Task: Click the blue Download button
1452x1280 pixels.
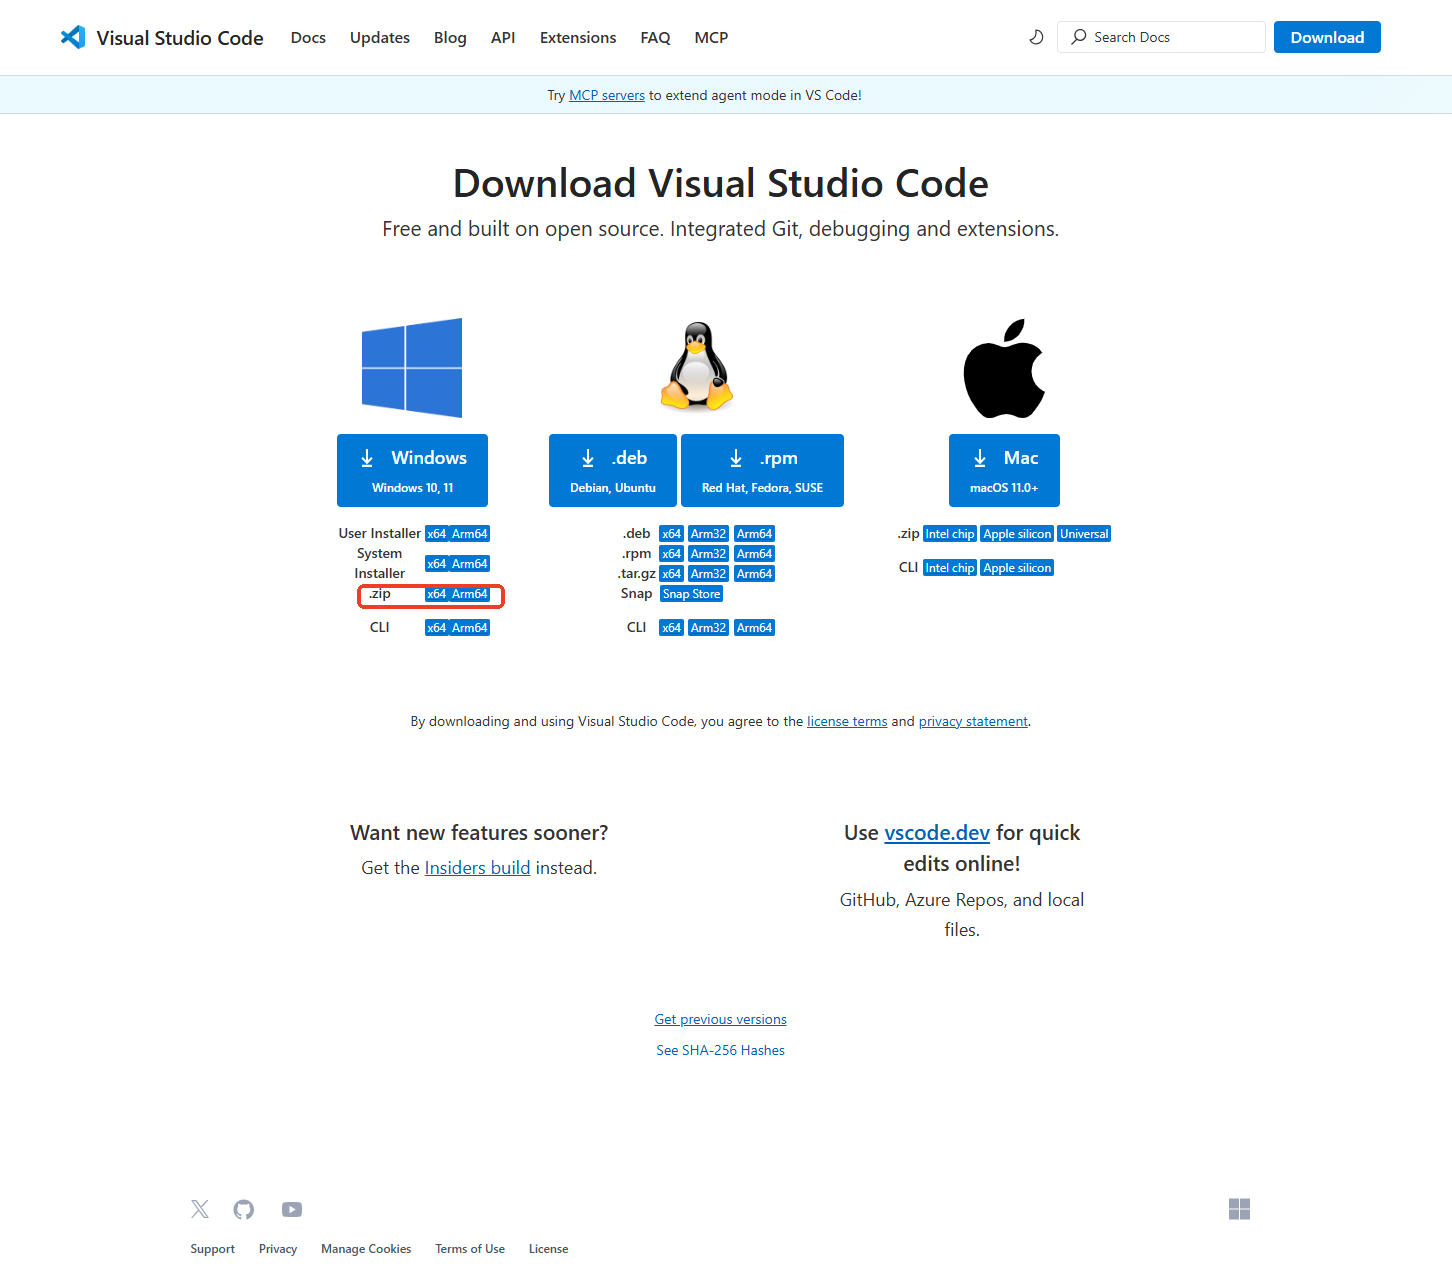Action: click(x=1327, y=37)
